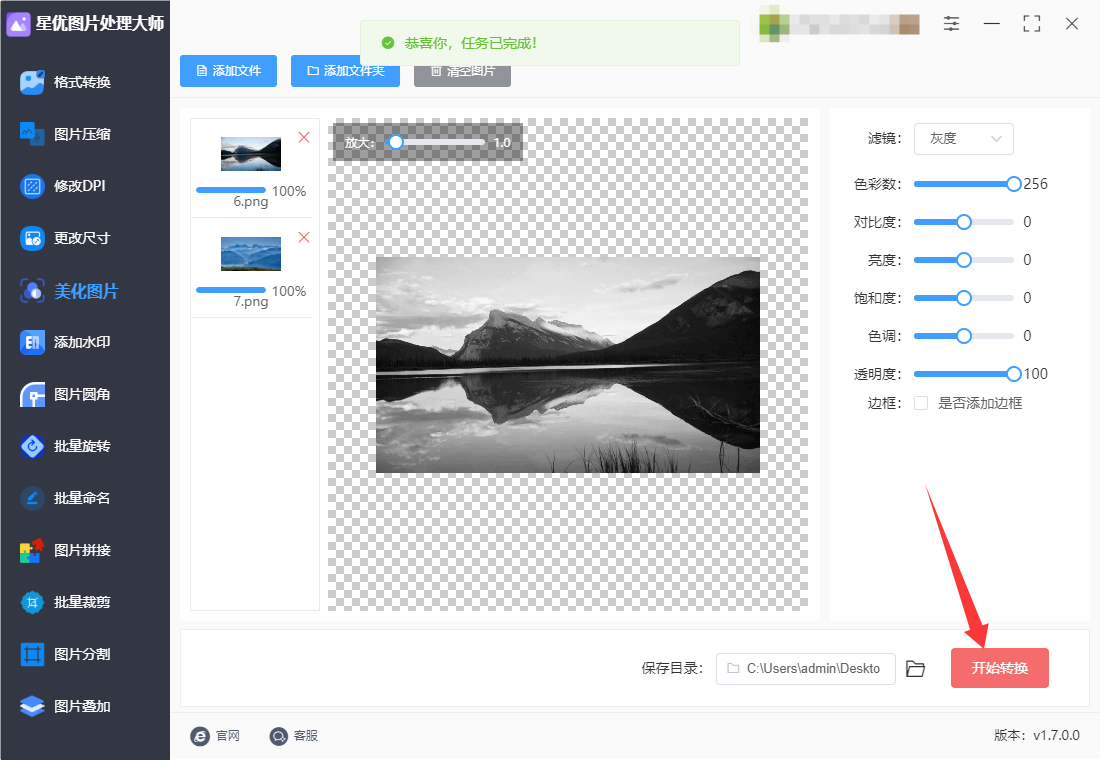Click the 6.png file name
1100x760 pixels.
[250, 202]
